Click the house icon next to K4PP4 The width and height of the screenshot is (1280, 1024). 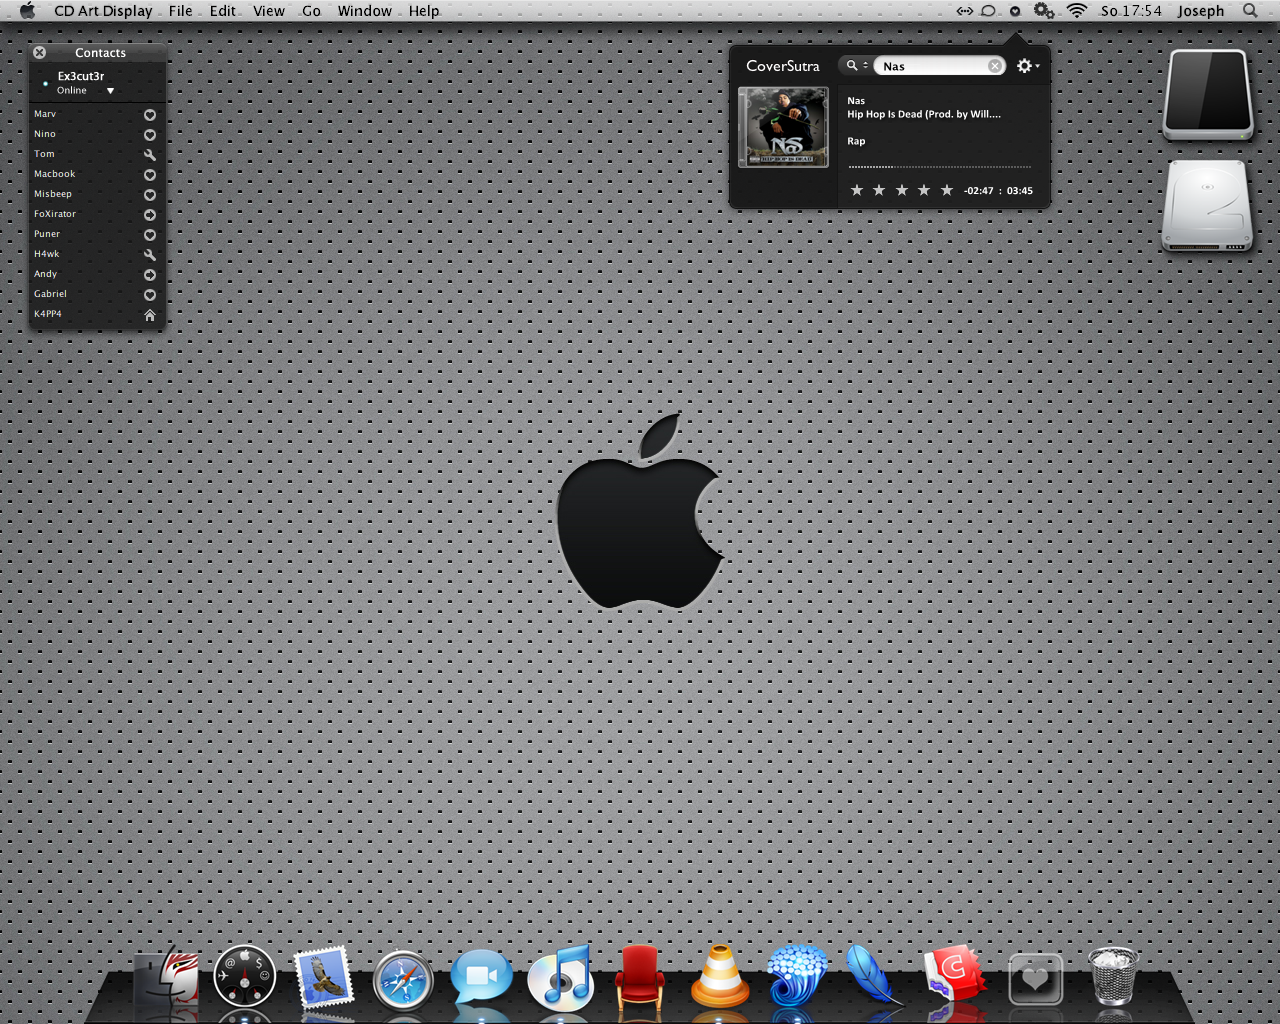(x=150, y=315)
